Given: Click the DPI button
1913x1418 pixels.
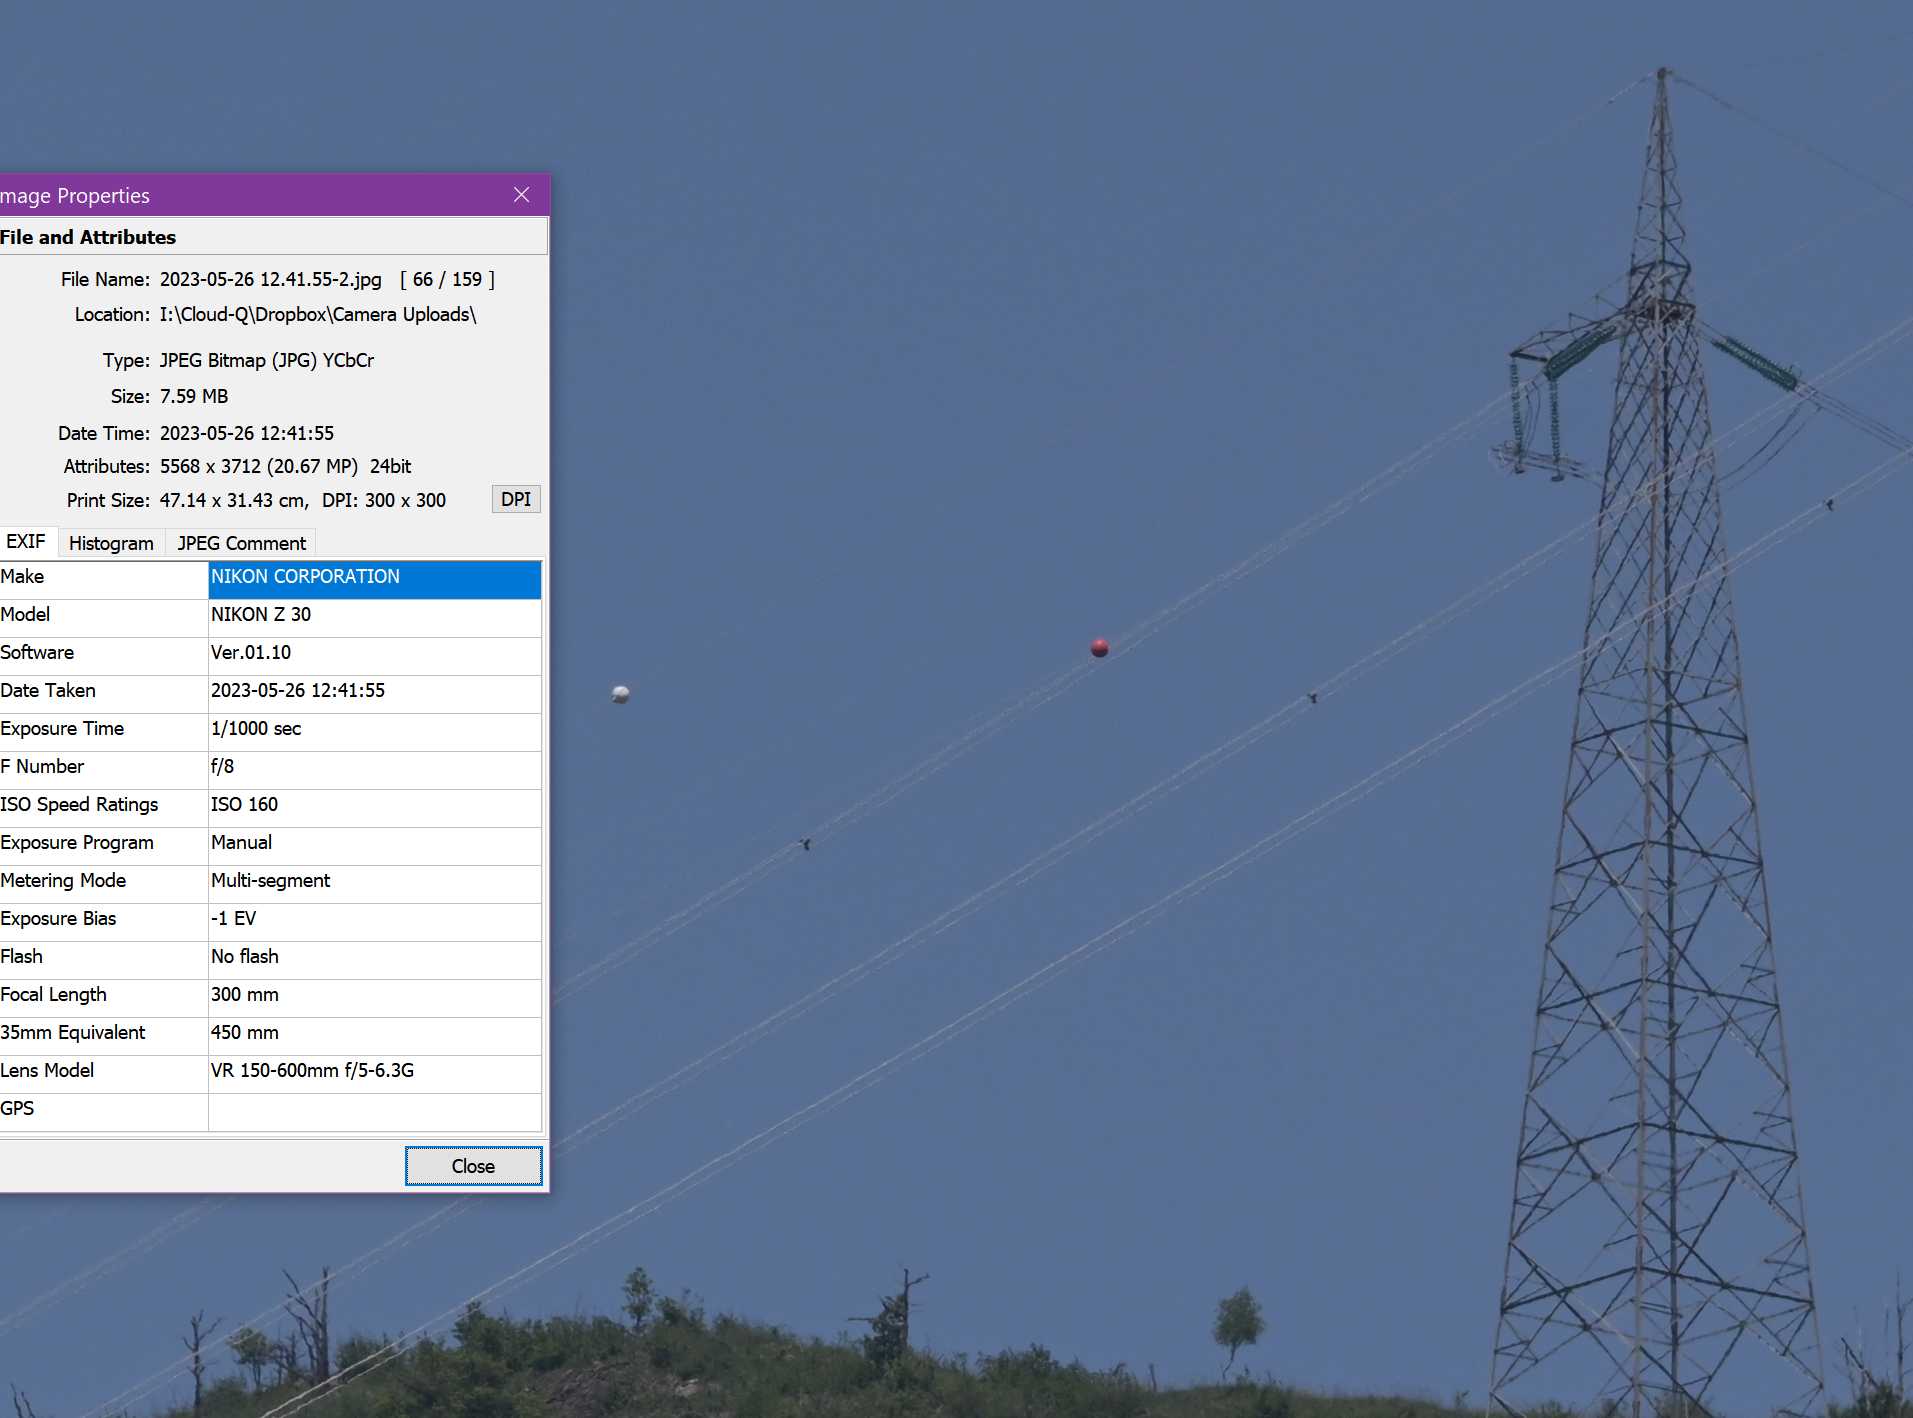Looking at the screenshot, I should [x=515, y=499].
